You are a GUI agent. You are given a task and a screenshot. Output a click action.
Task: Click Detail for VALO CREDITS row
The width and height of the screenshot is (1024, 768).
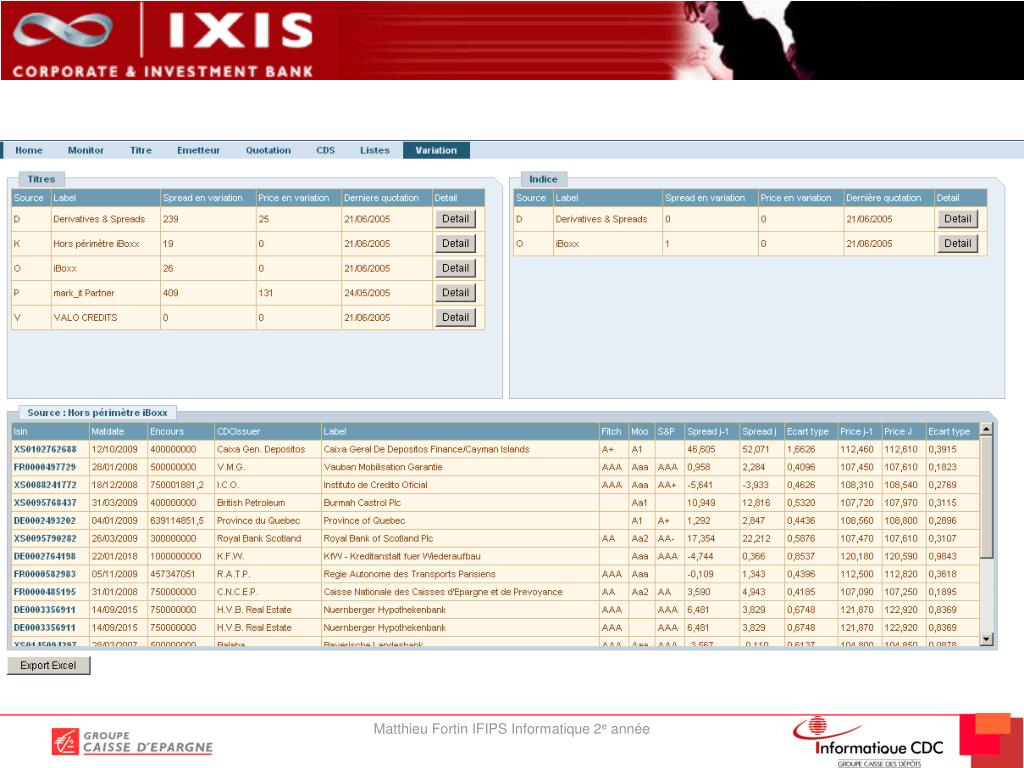[x=455, y=317]
